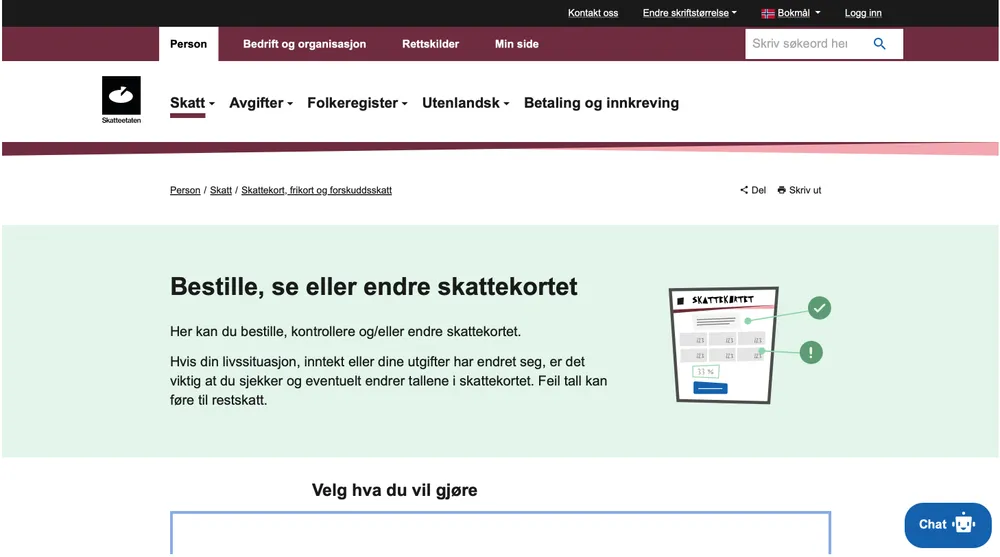The width and height of the screenshot is (1000, 557).
Task: Go to the Min side tab
Action: coord(516,44)
